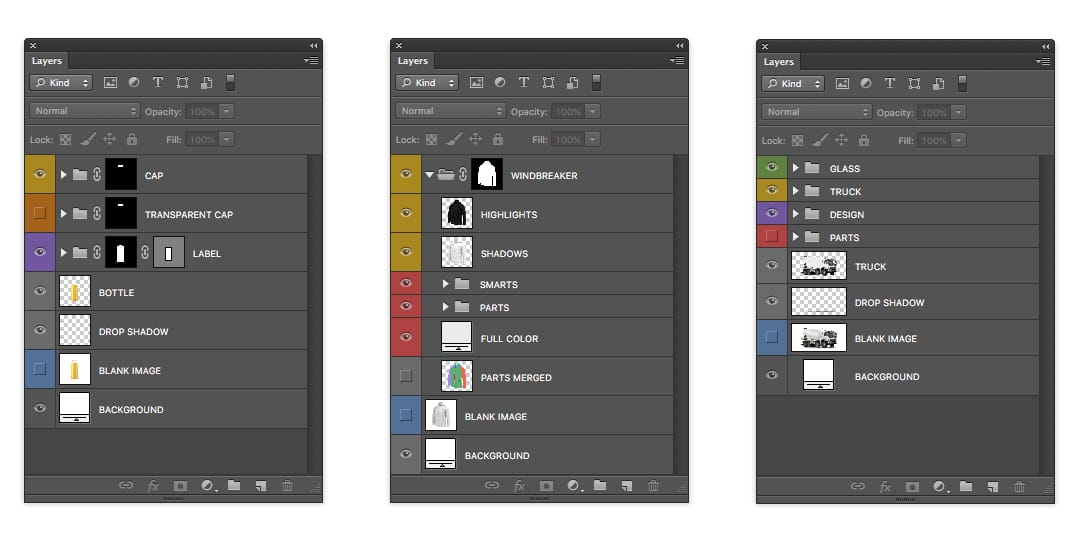Toggle filter switch in left panel

coord(231,83)
